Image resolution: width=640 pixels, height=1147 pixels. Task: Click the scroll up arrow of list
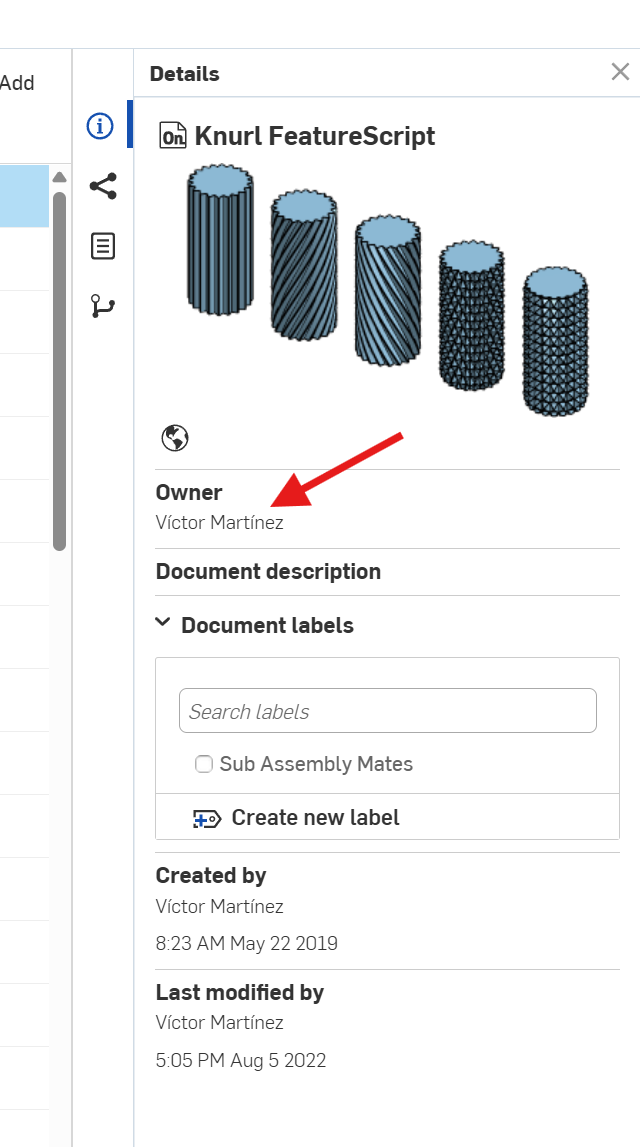[60, 177]
